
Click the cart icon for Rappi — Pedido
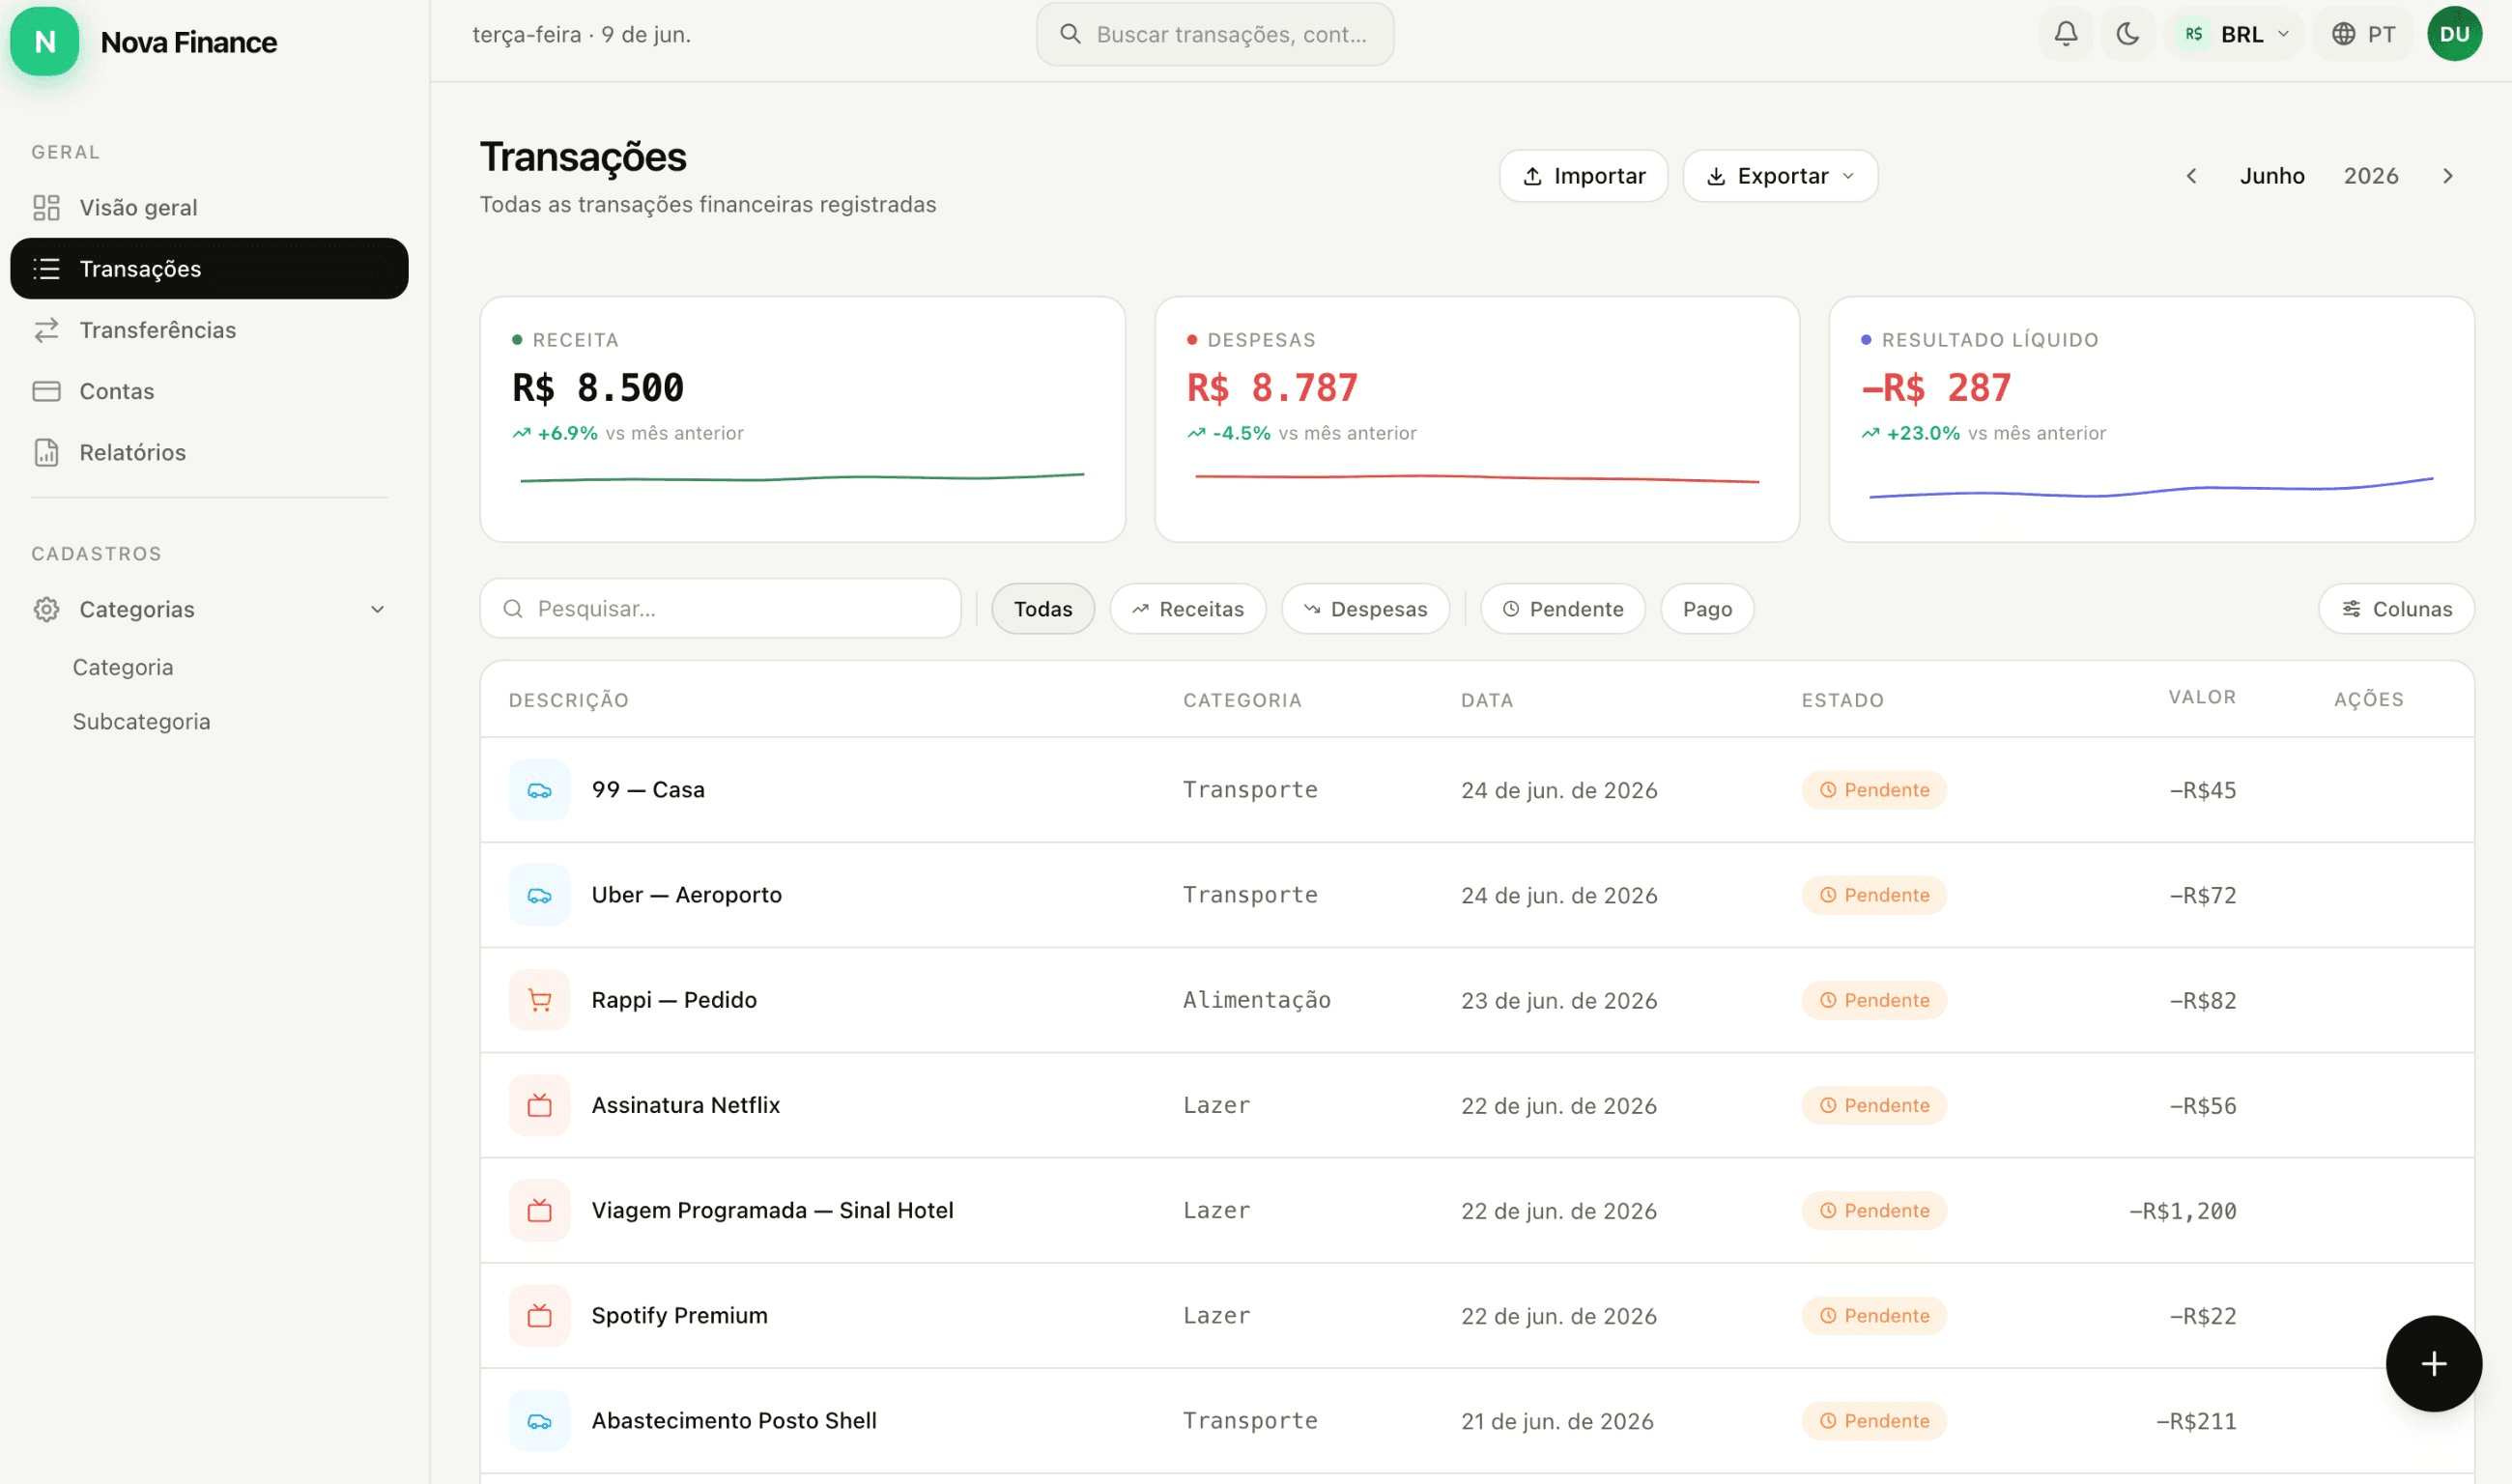coord(539,1000)
